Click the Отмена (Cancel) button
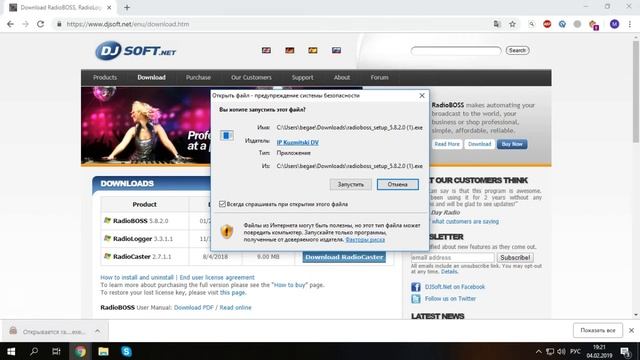The width and height of the screenshot is (640, 360). tap(398, 184)
